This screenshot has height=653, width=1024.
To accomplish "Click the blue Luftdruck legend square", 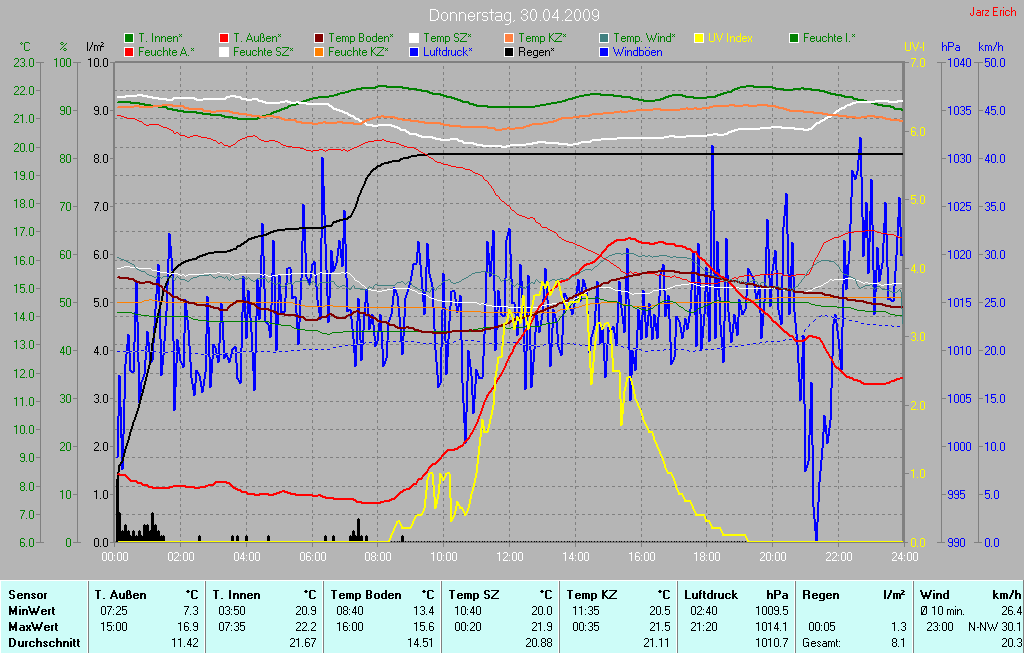I will click(414, 51).
